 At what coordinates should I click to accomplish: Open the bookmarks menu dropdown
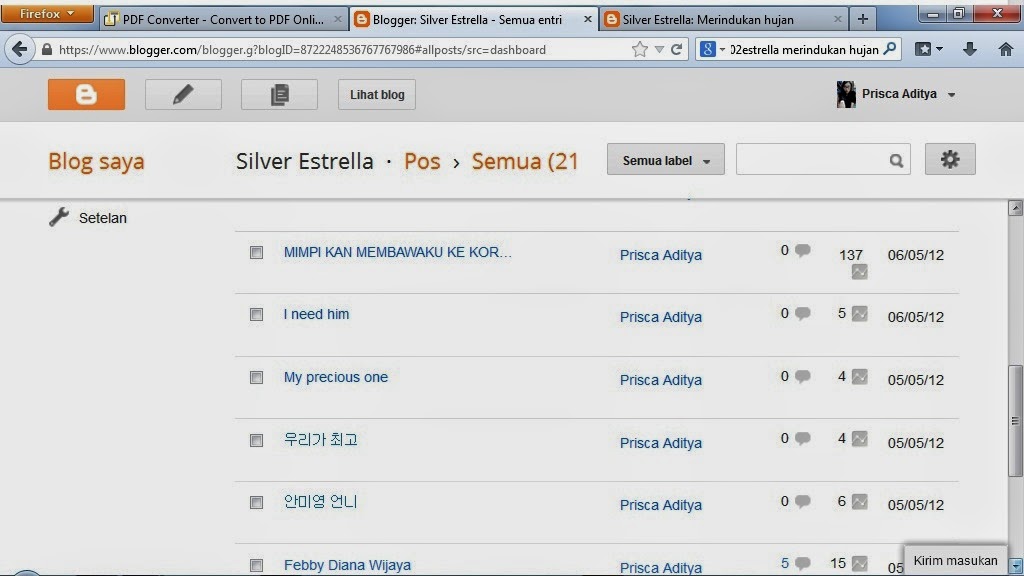pos(929,49)
